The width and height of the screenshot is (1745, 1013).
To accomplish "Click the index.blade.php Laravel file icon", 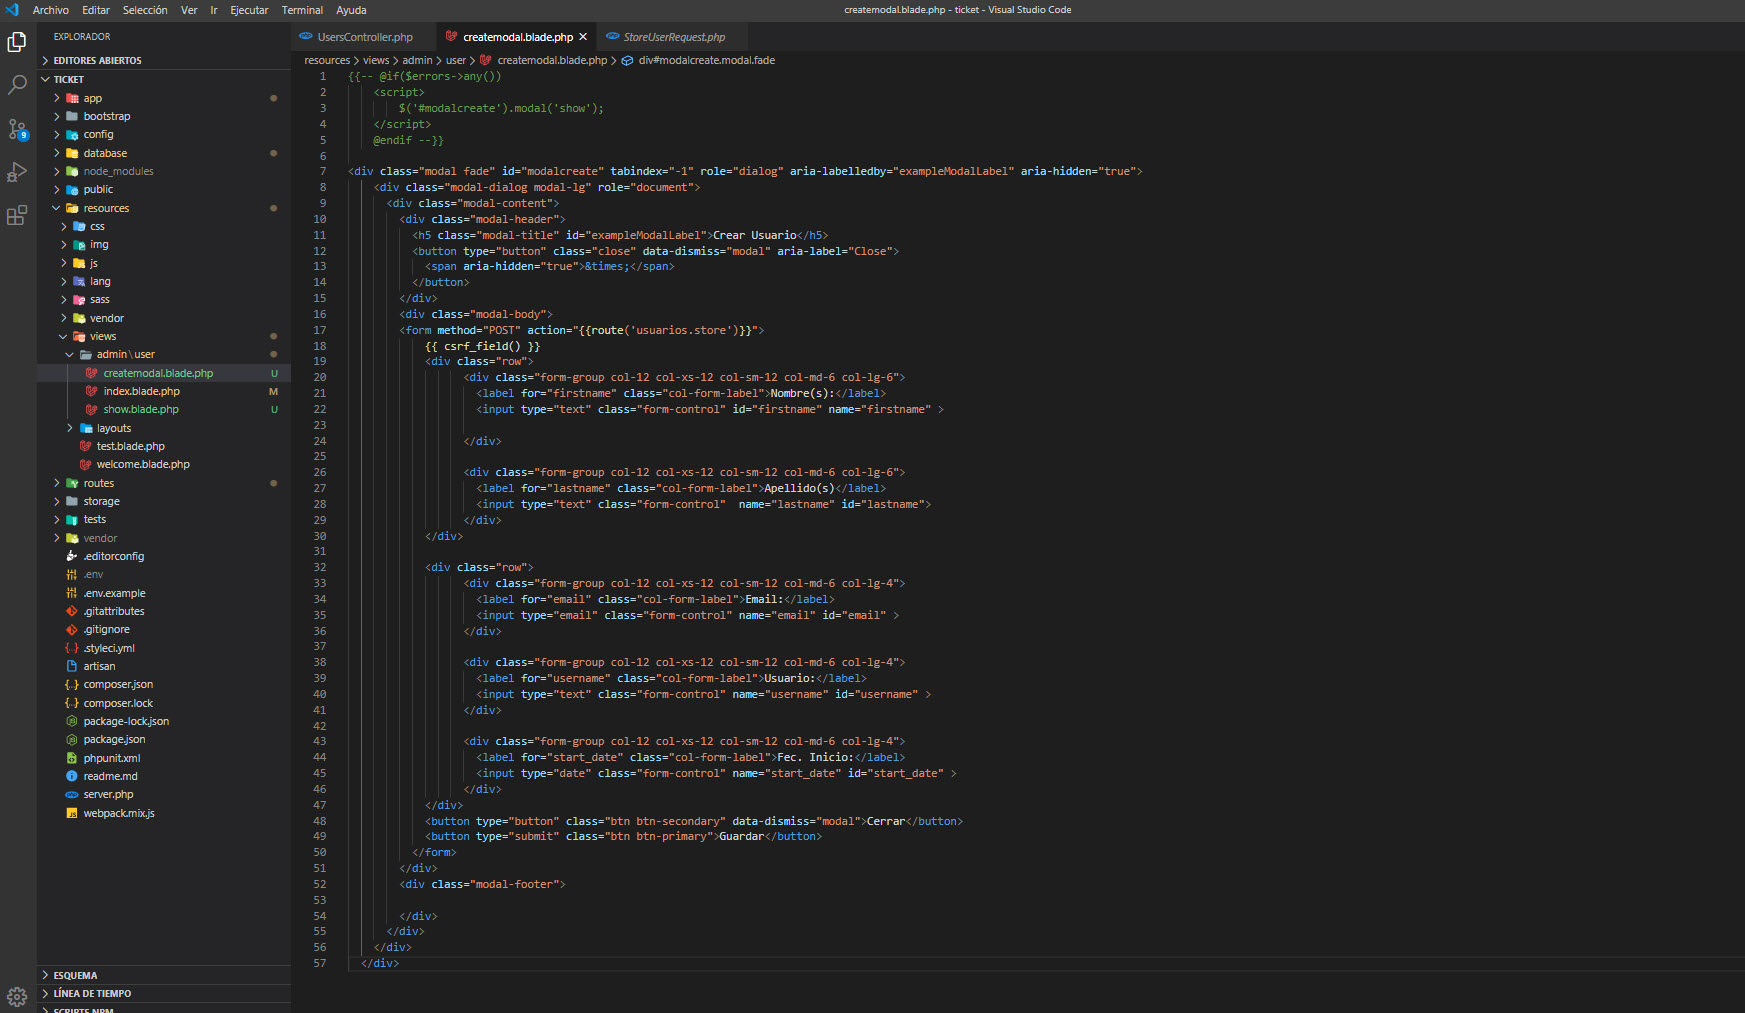I will (92, 391).
